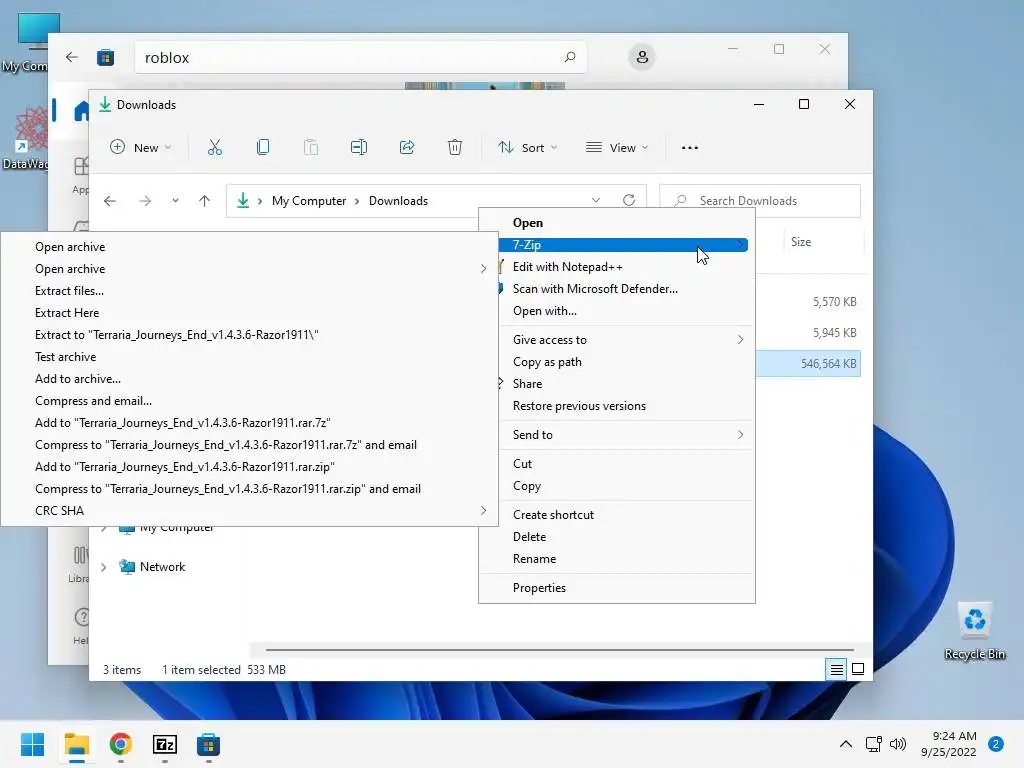Choose Scan with Microsoft Defender
The width and height of the screenshot is (1024, 768).
(x=616, y=289)
